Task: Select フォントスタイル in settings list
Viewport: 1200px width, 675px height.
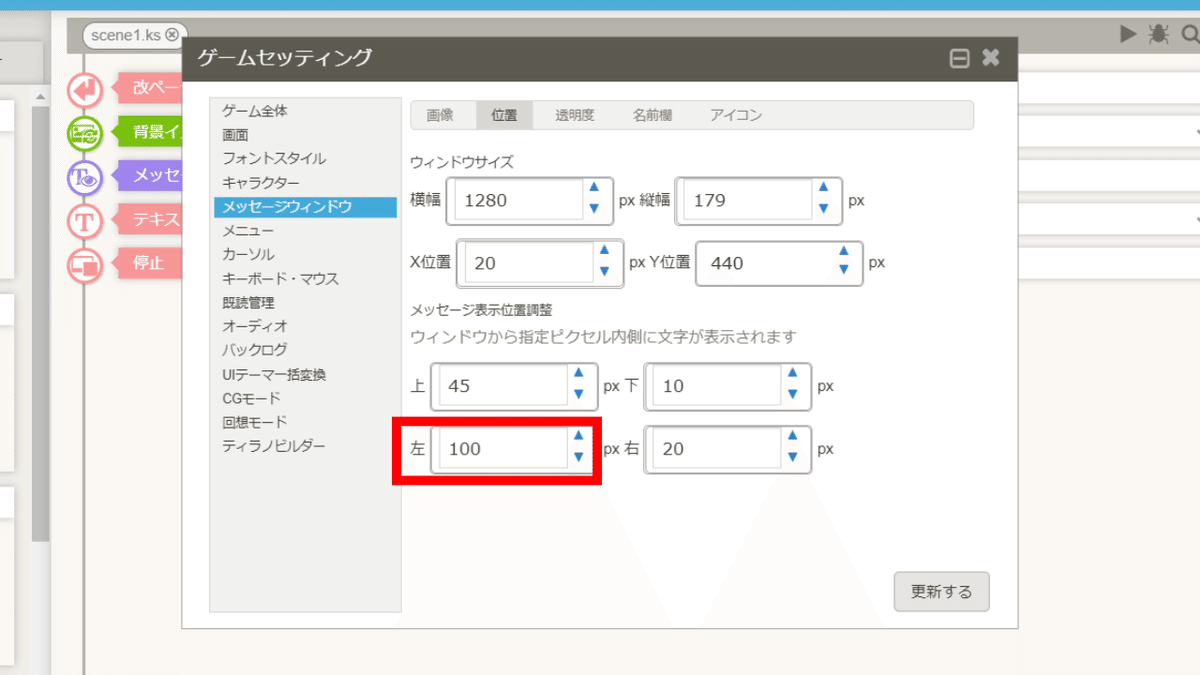Action: [274, 159]
